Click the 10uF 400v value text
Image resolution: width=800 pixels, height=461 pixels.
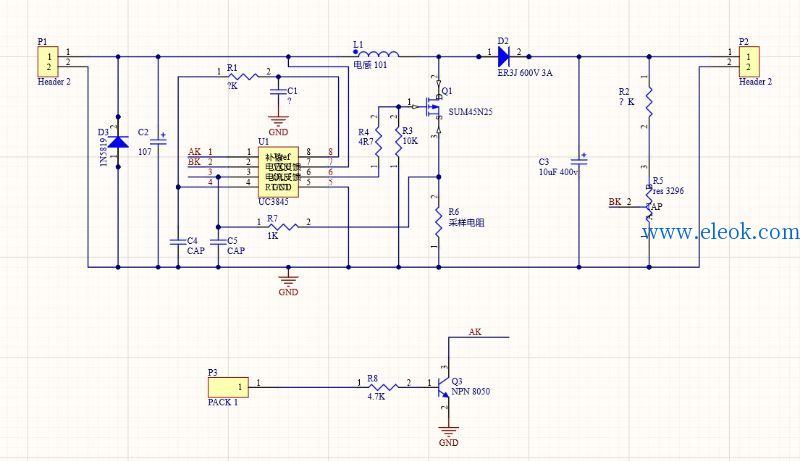coord(559,172)
